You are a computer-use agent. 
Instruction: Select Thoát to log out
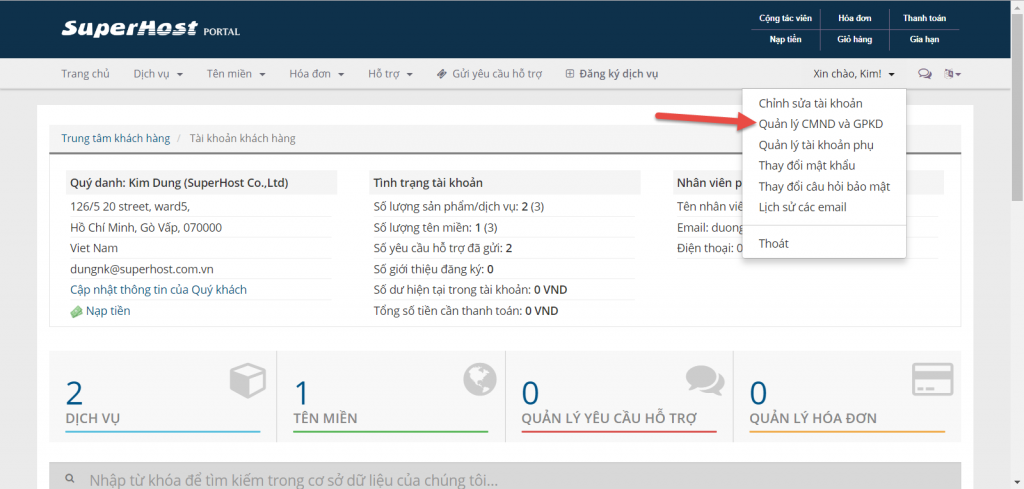point(774,243)
